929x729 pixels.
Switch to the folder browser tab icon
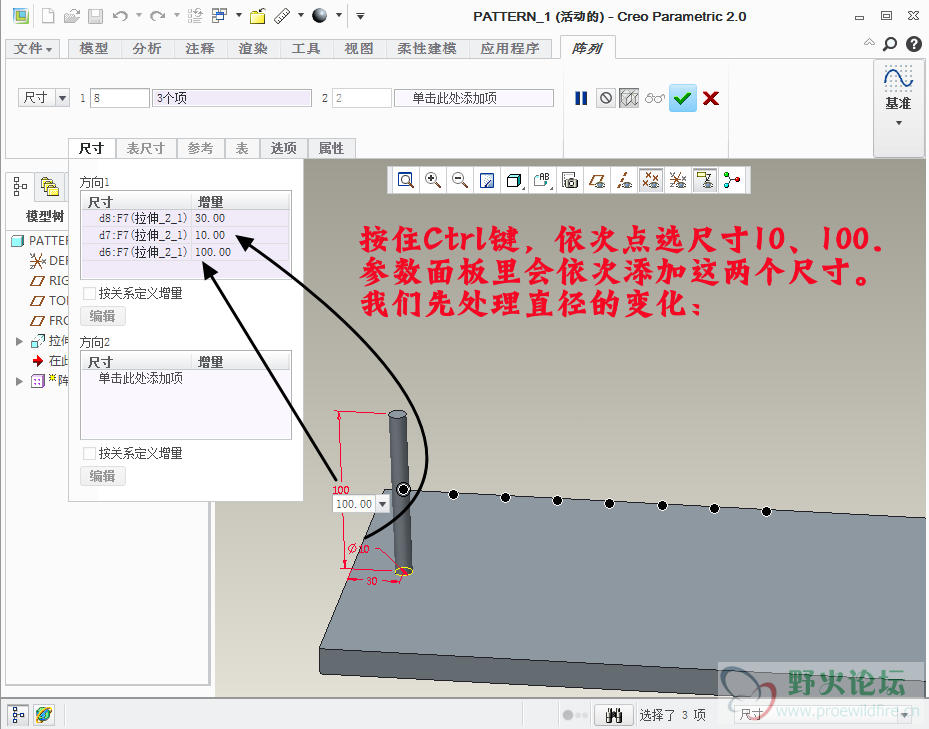49,187
